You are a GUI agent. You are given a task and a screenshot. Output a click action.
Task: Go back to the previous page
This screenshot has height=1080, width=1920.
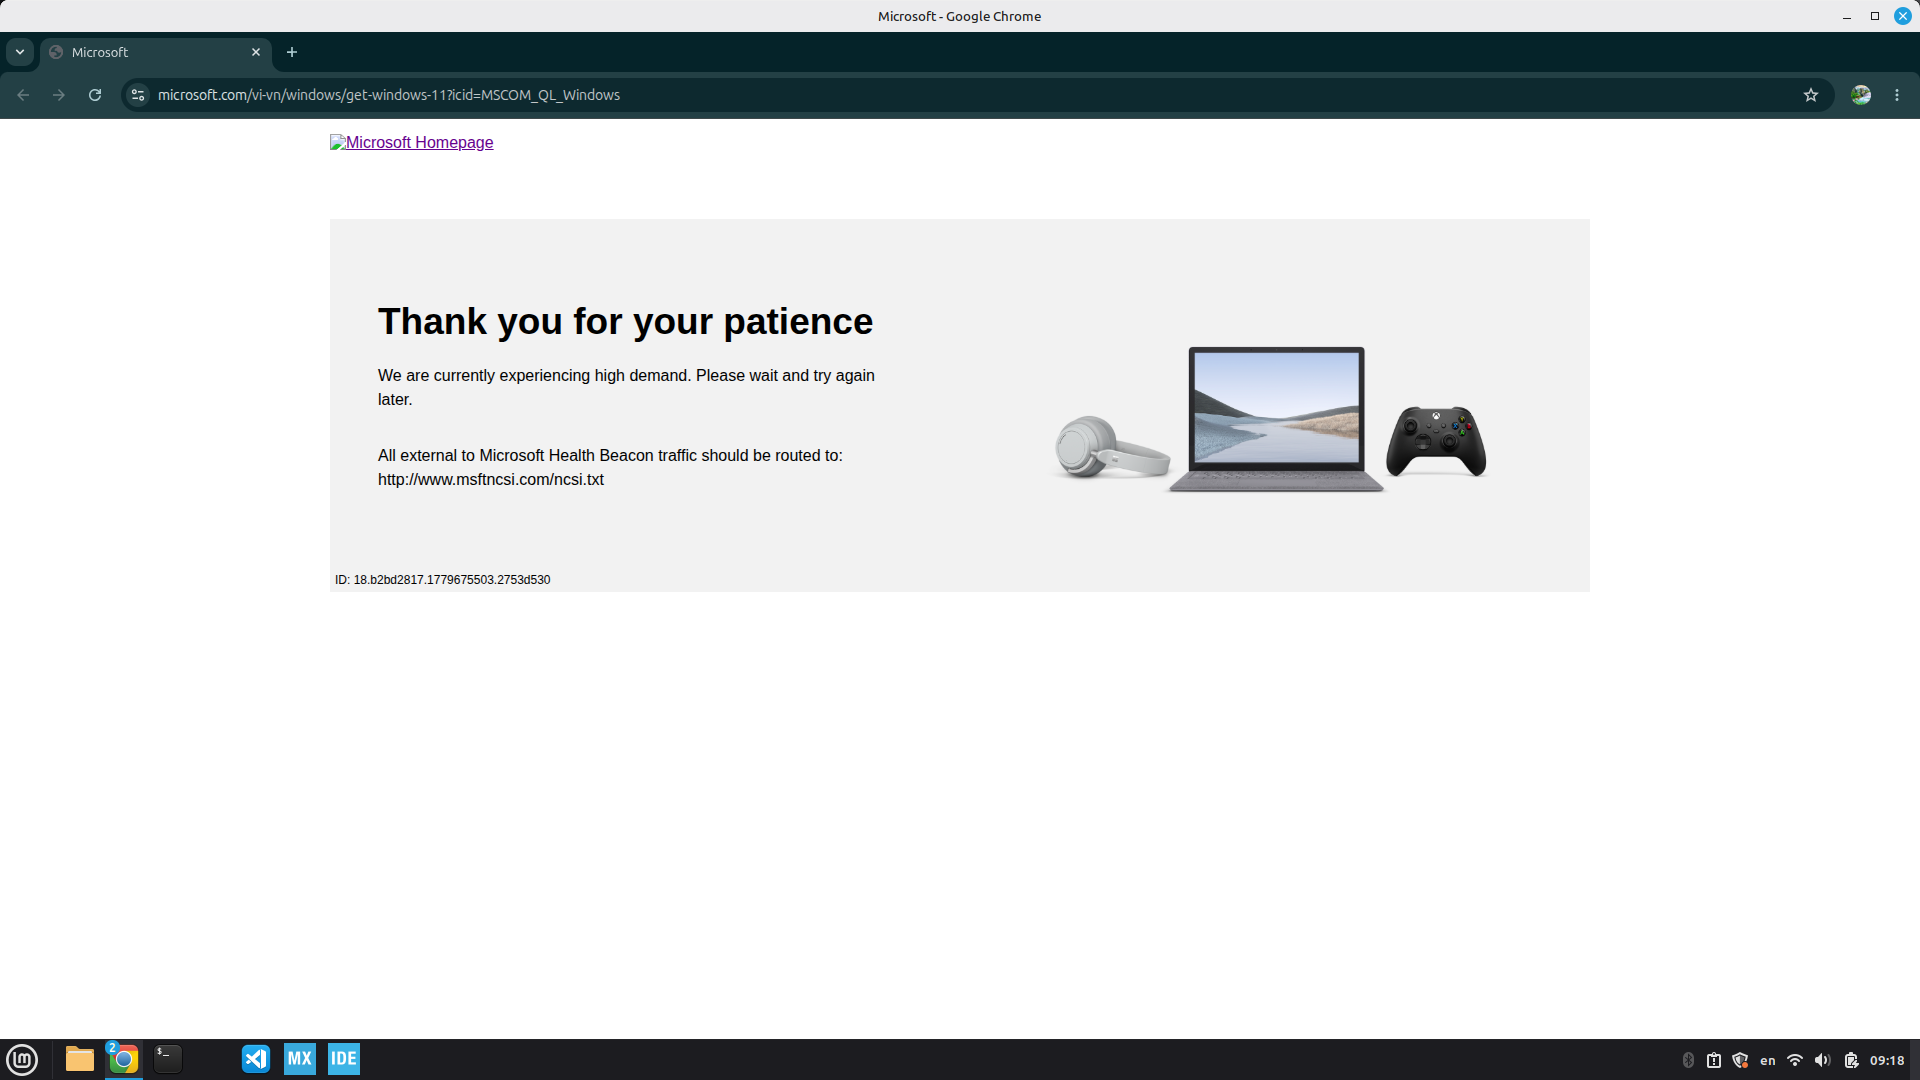click(23, 95)
